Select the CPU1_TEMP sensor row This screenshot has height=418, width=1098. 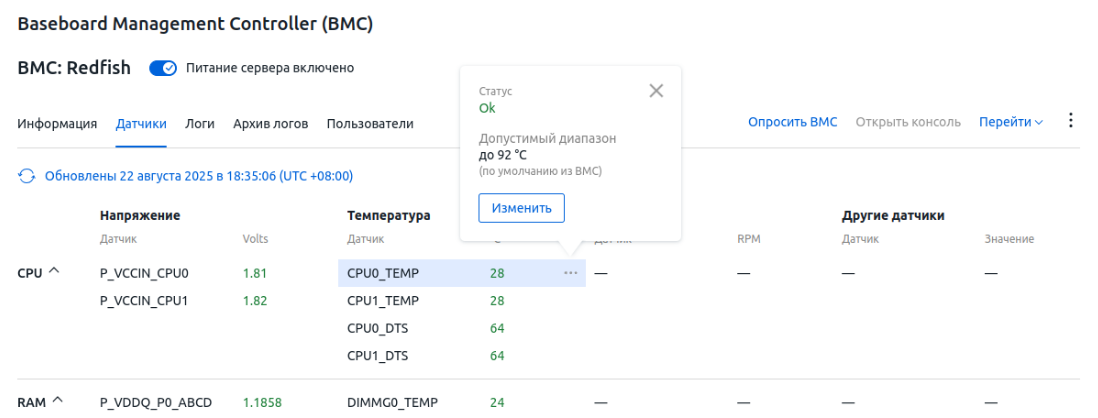[382, 300]
